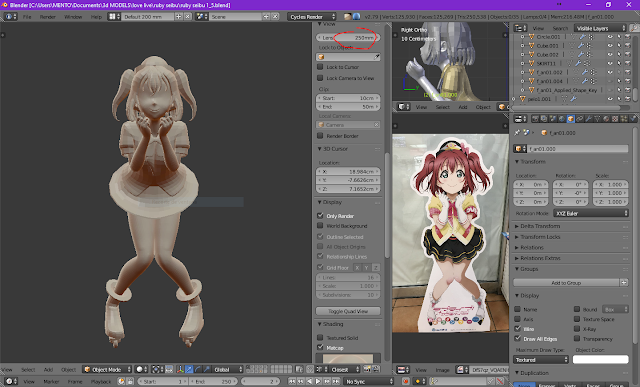Open the Global transform orientation dropdown
The width and height of the screenshot is (640, 387).
(228, 369)
